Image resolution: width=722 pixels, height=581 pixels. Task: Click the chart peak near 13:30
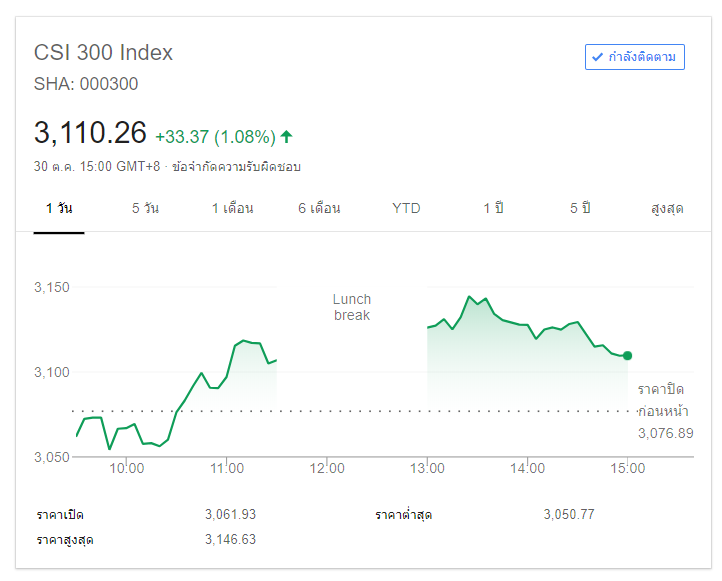tap(469, 297)
